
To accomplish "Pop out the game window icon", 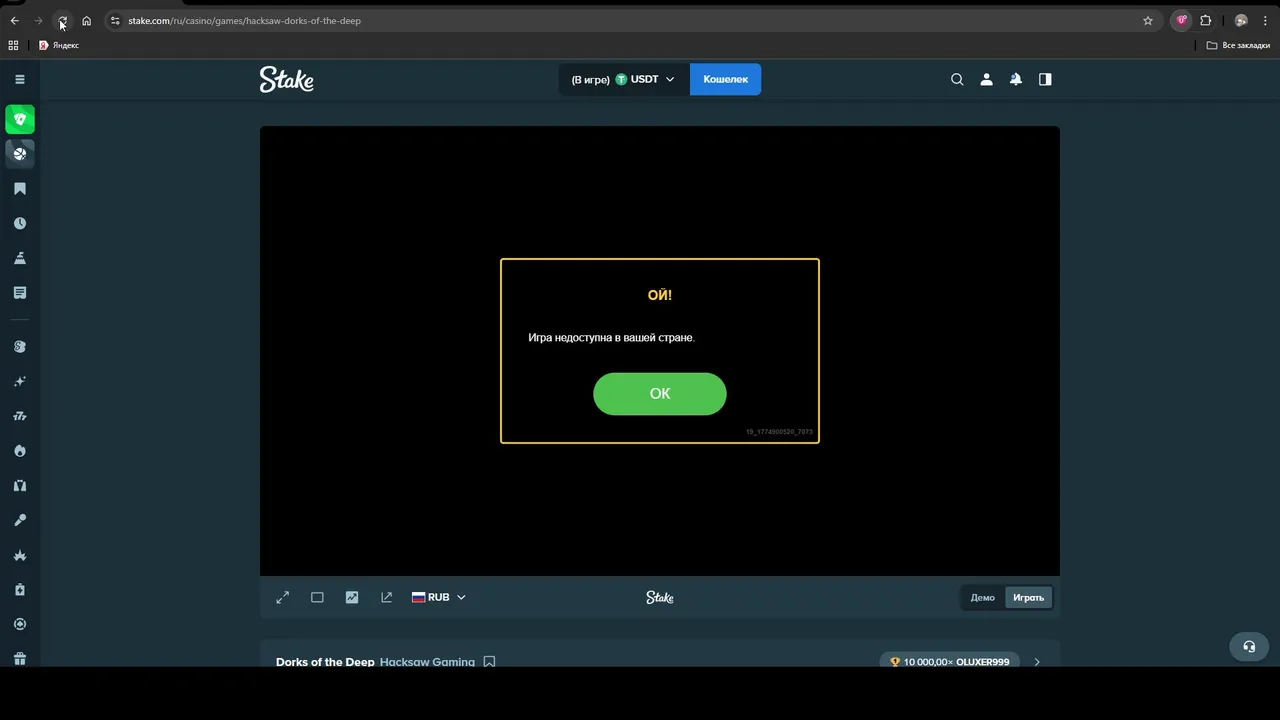I will 387,597.
